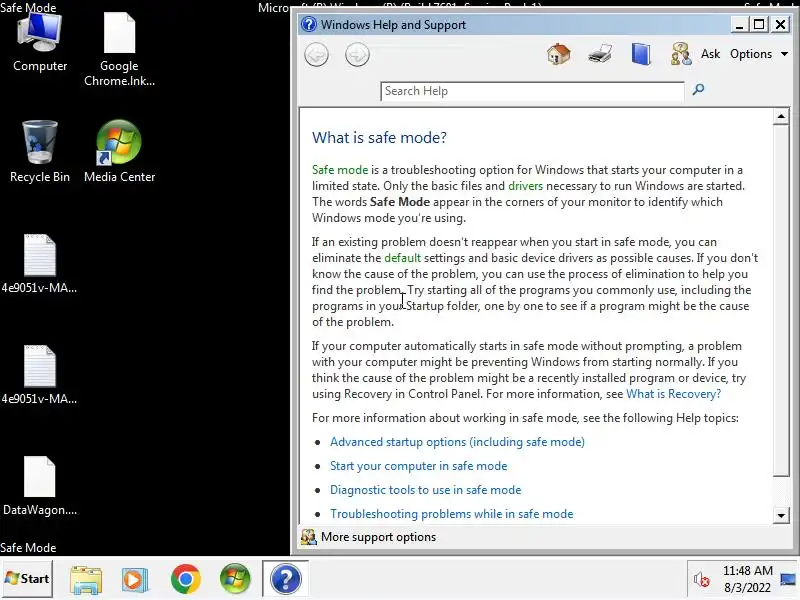Click the vertical scrollbar thumb in Help
Viewport: 800px width, 600px height.
click(781, 301)
